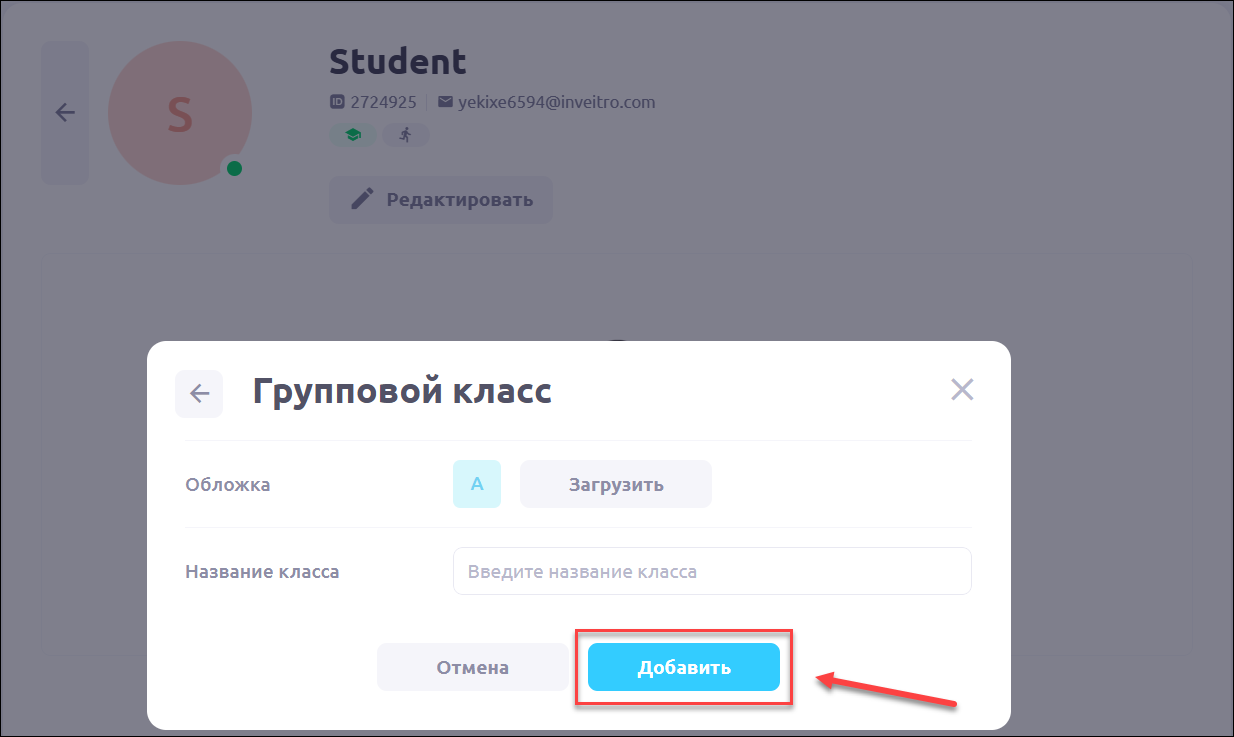Click the Название класса field label
This screenshot has height=737, width=1234.
[262, 572]
